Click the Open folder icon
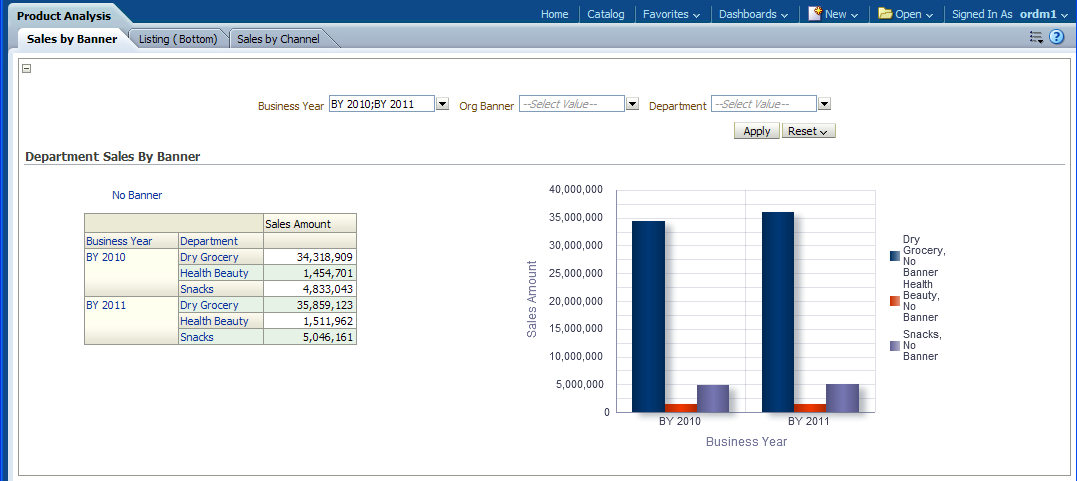 pyautogui.click(x=885, y=14)
